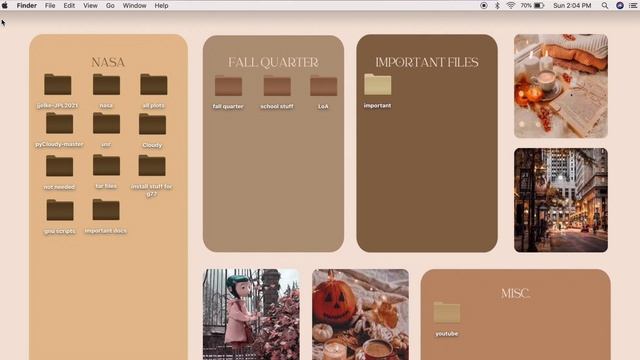Open Notification Center list icon
The image size is (640, 360).
(633, 5)
